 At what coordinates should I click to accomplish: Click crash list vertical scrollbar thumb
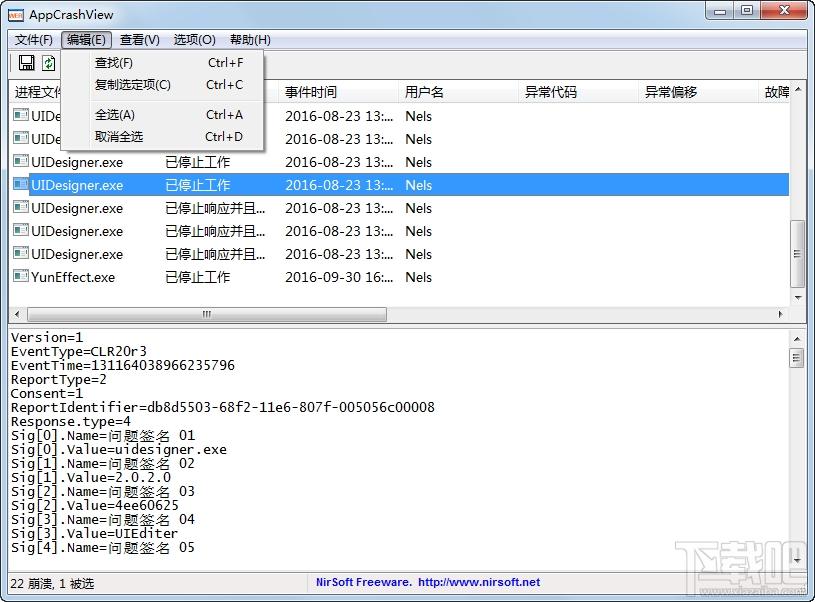[797, 254]
